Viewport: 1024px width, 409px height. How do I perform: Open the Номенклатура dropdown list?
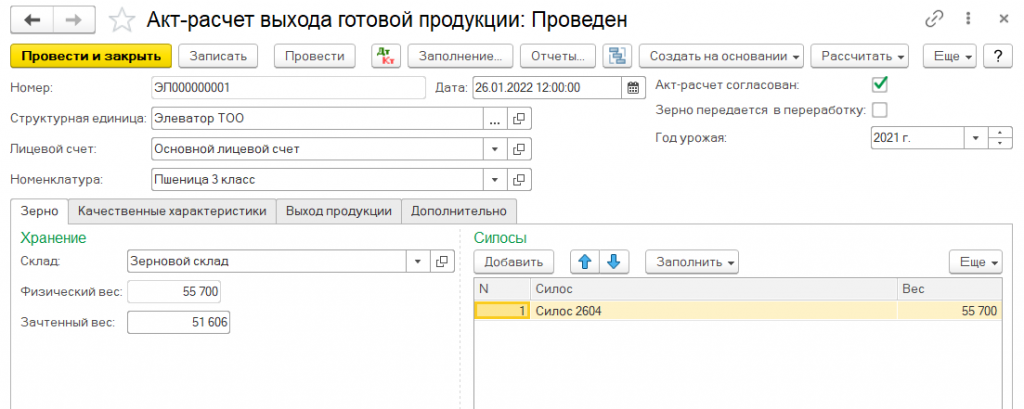[496, 180]
